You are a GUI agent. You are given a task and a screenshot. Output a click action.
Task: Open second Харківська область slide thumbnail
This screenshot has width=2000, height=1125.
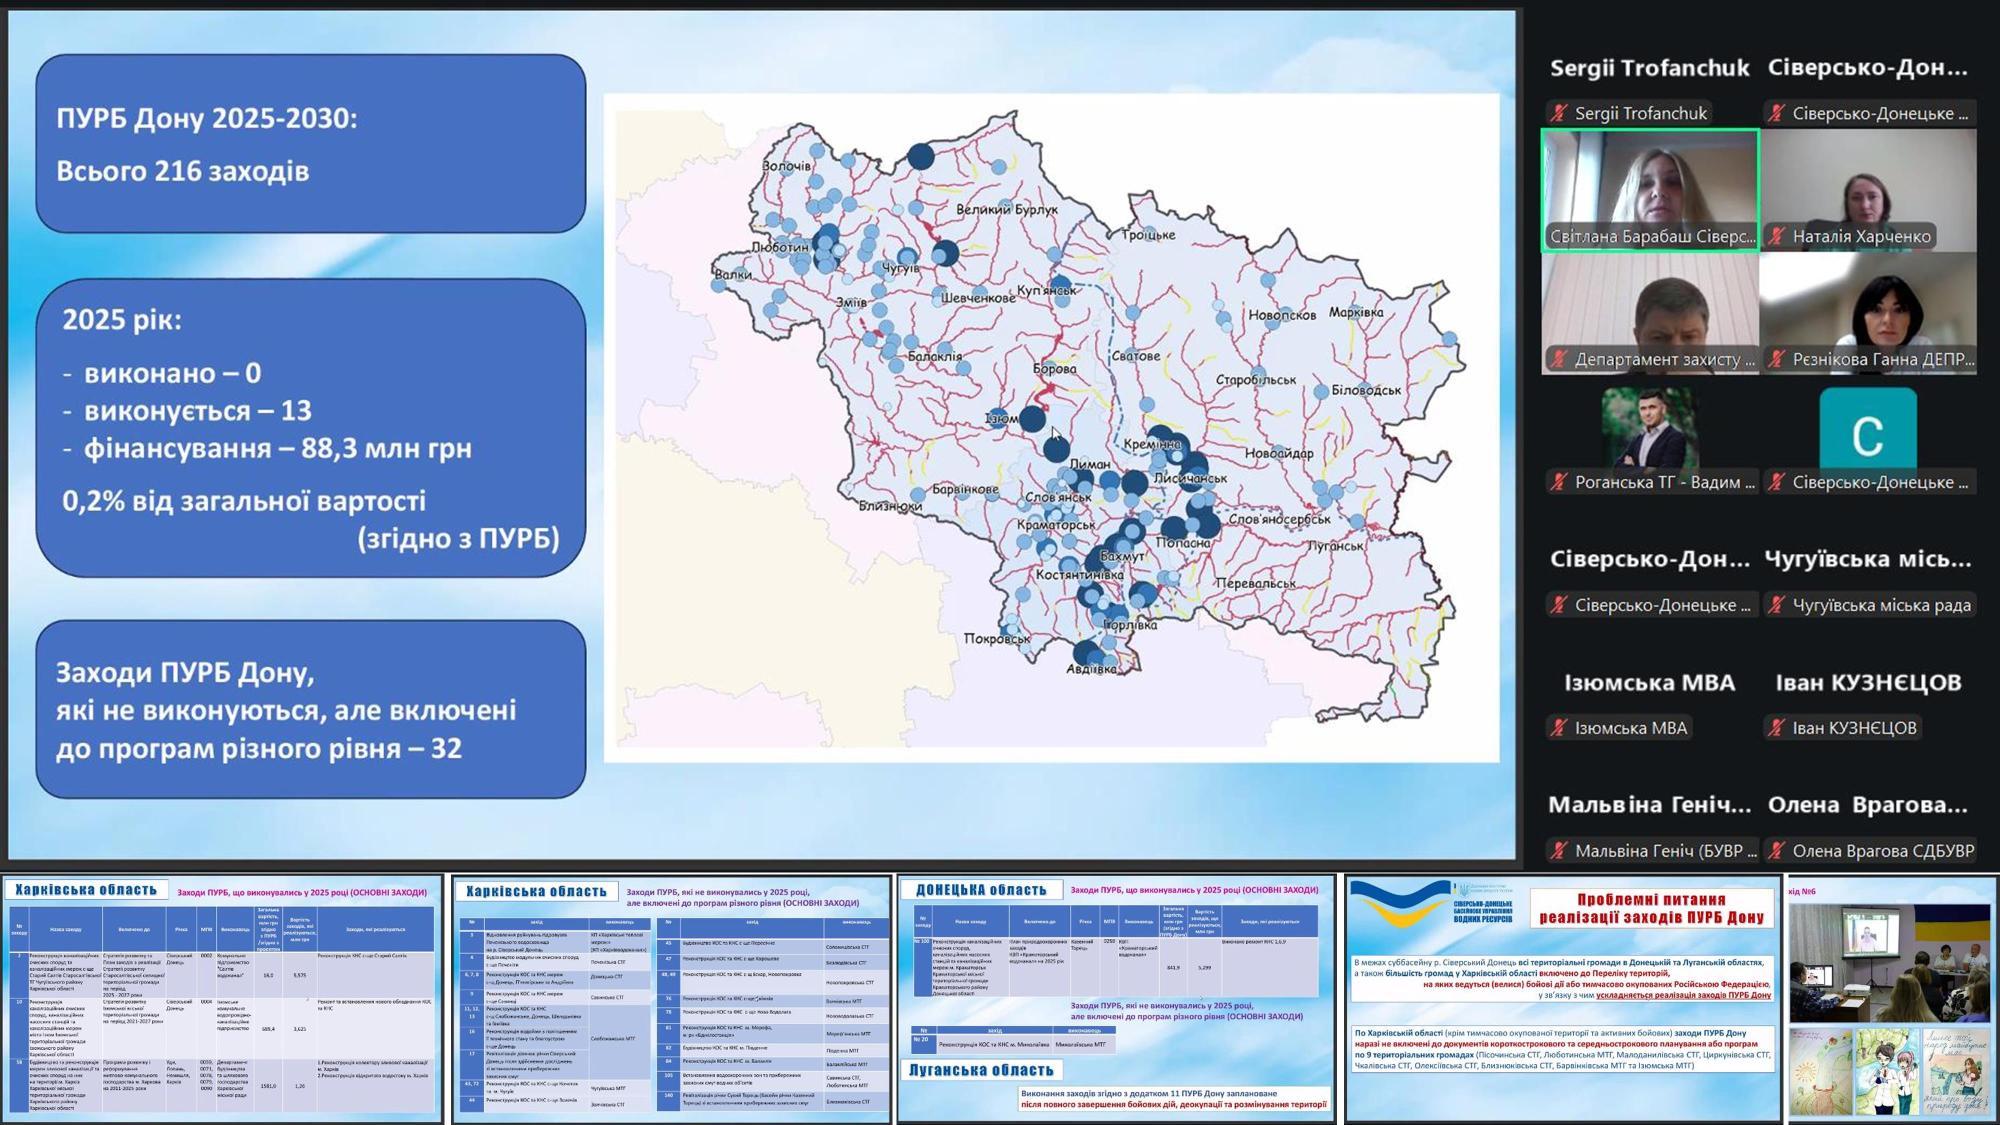[671, 1000]
